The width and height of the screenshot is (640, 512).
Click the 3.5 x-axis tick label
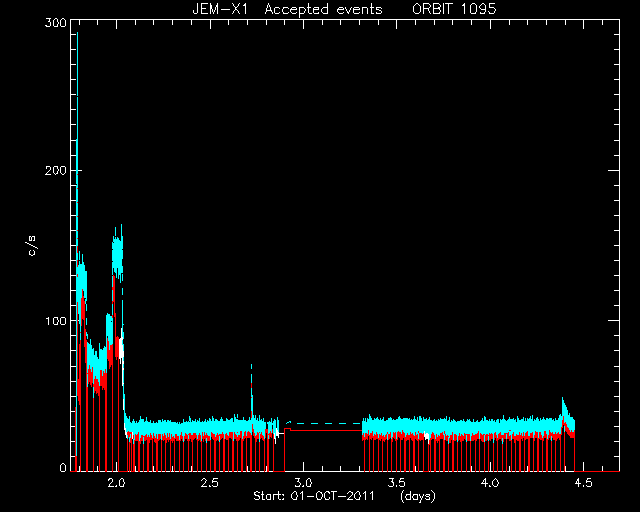pos(396,483)
